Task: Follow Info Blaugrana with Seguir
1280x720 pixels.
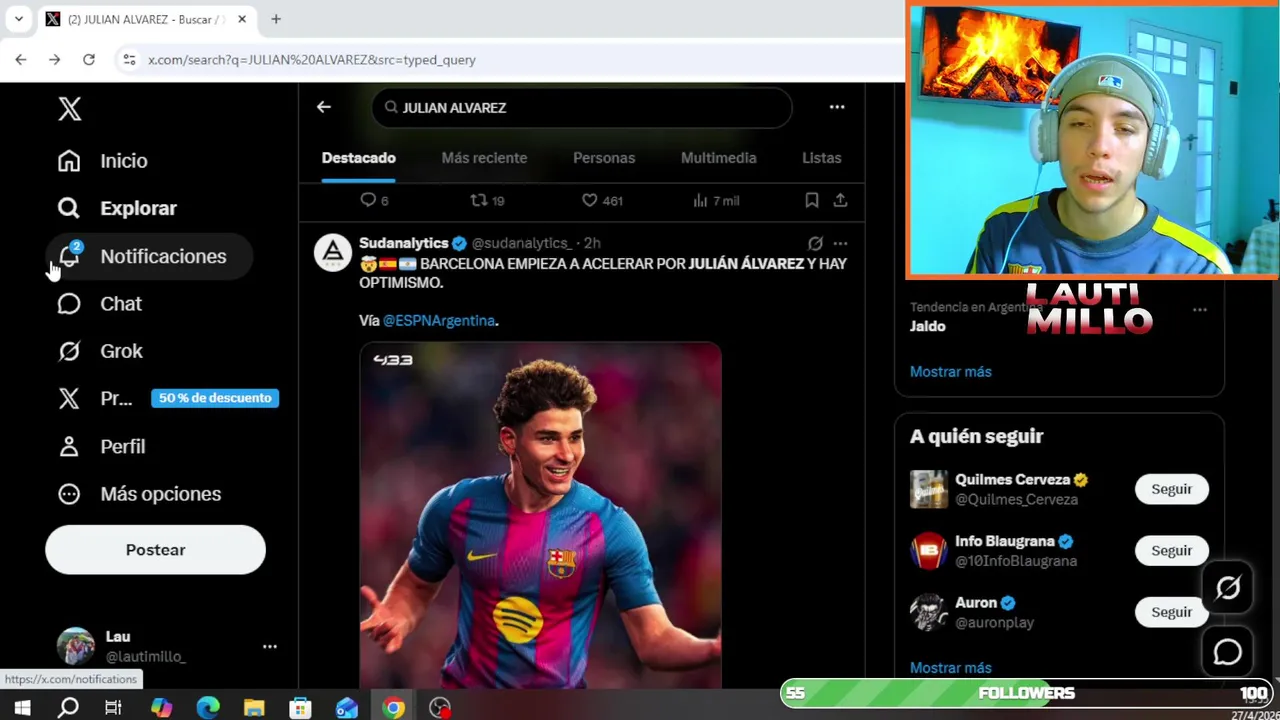Action: tap(1171, 551)
